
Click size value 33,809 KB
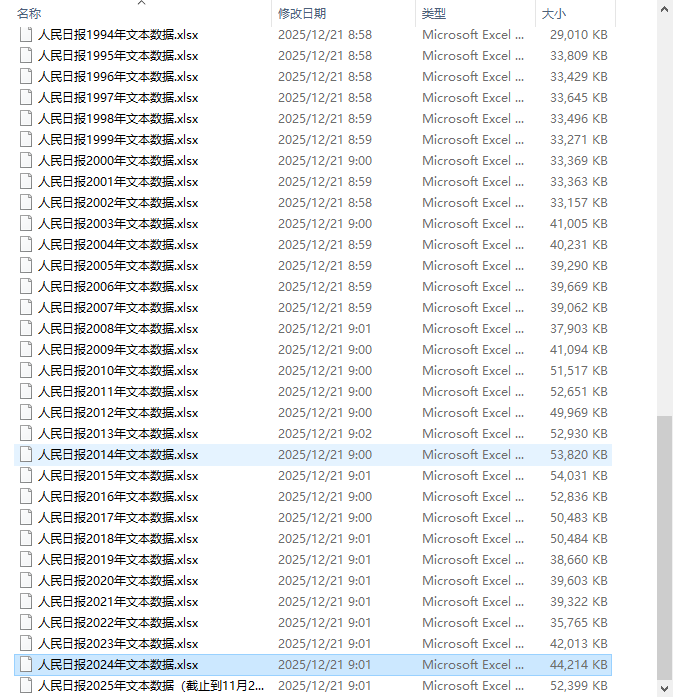[x=578, y=56]
